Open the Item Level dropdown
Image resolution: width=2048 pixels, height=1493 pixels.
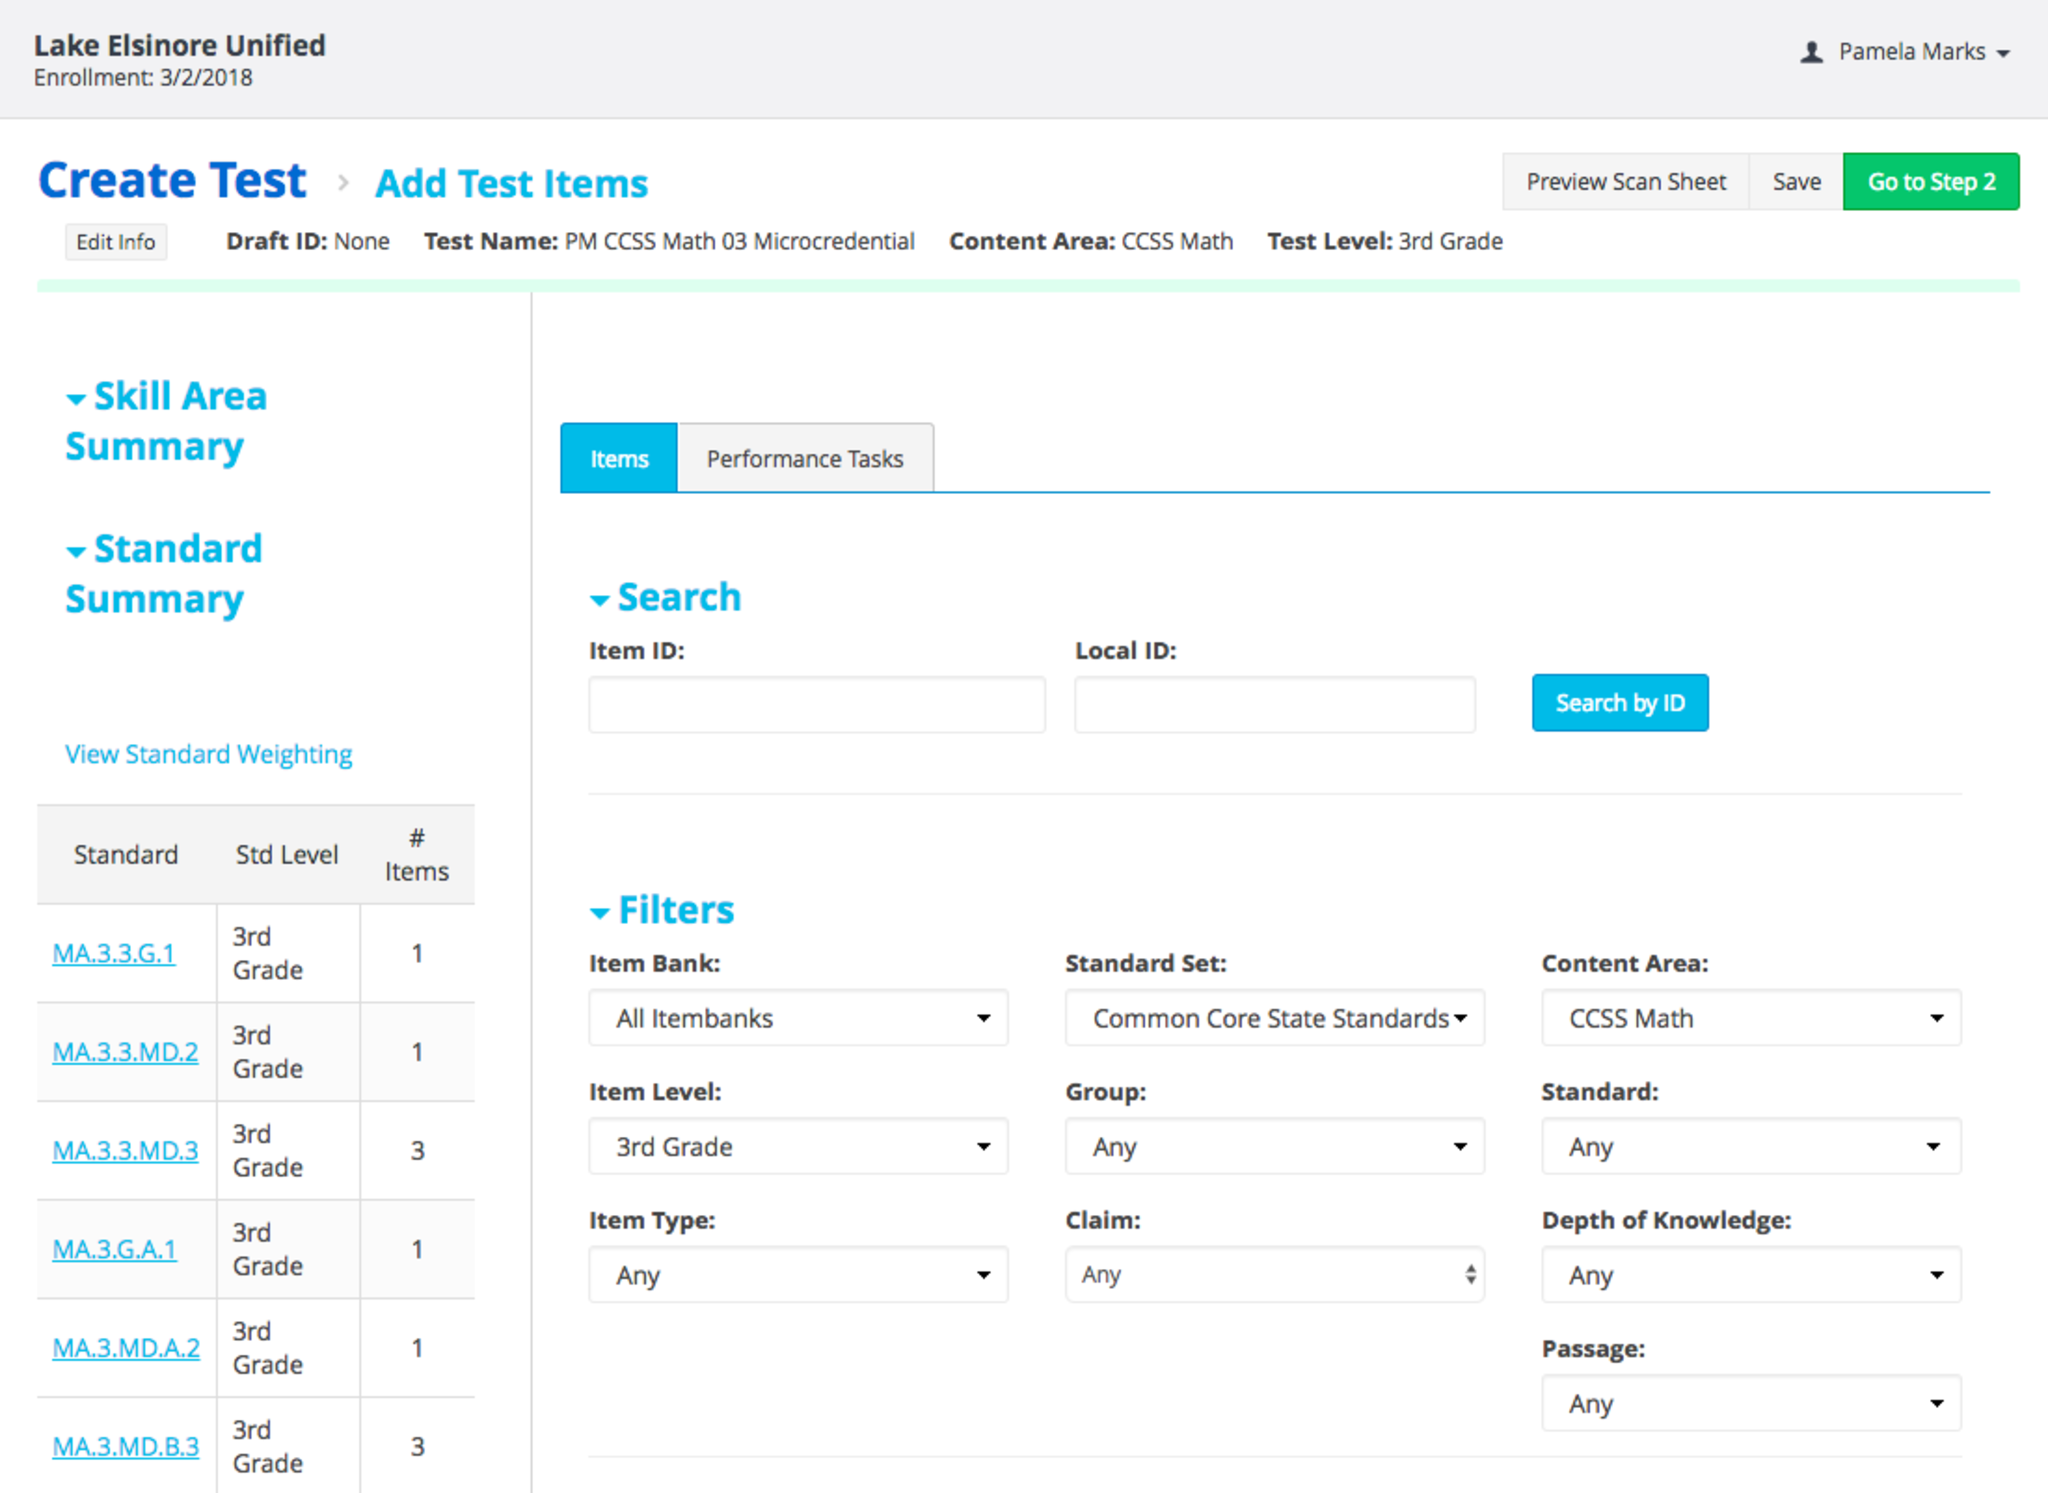(x=798, y=1147)
